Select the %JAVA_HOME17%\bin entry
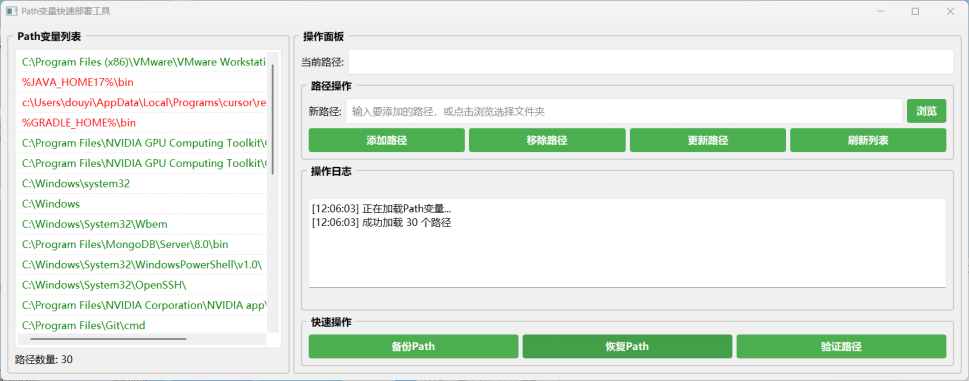This screenshot has height=381, width=969. click(143, 82)
